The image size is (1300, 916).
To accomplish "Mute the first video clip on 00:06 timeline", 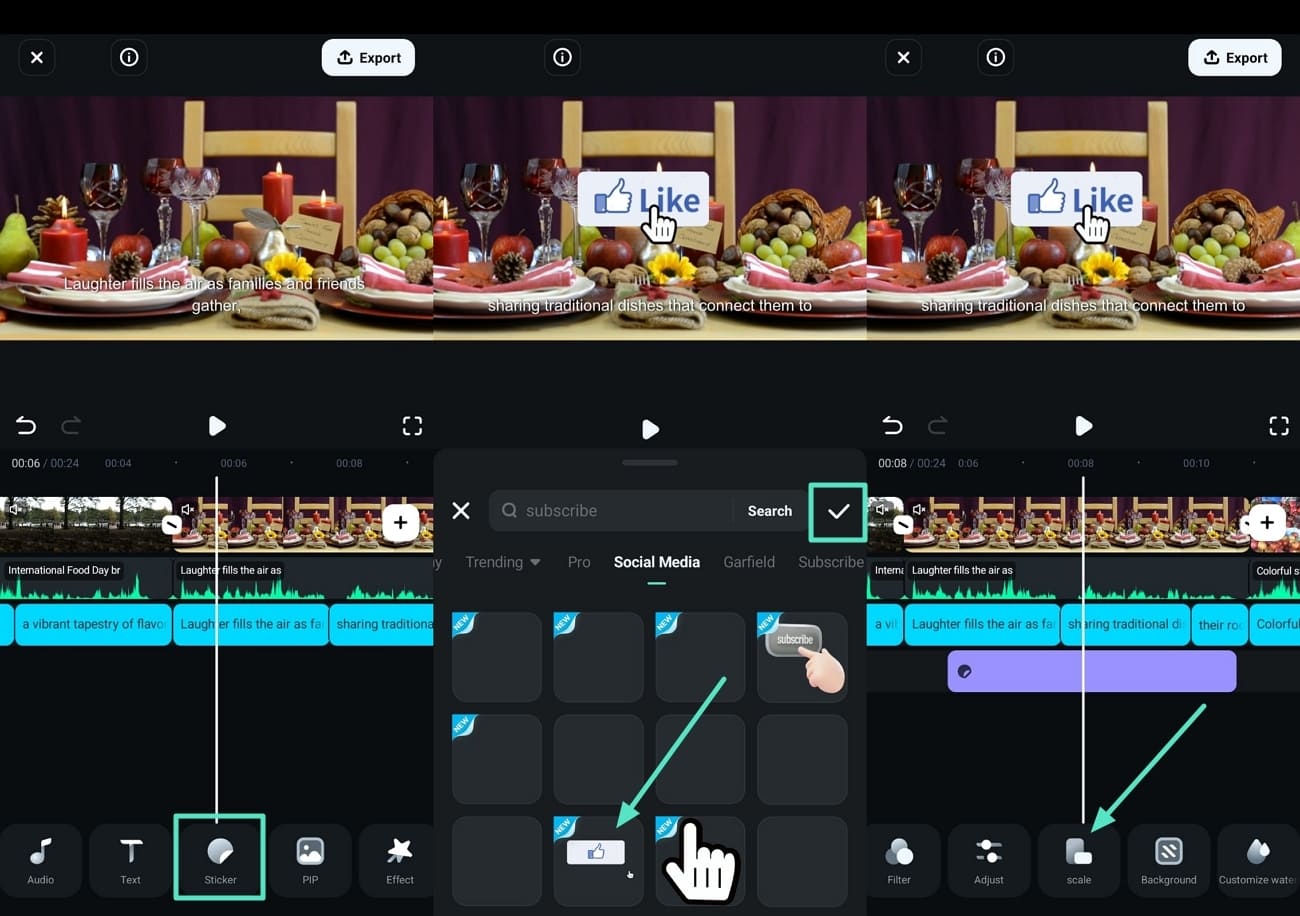I will click(x=14, y=510).
